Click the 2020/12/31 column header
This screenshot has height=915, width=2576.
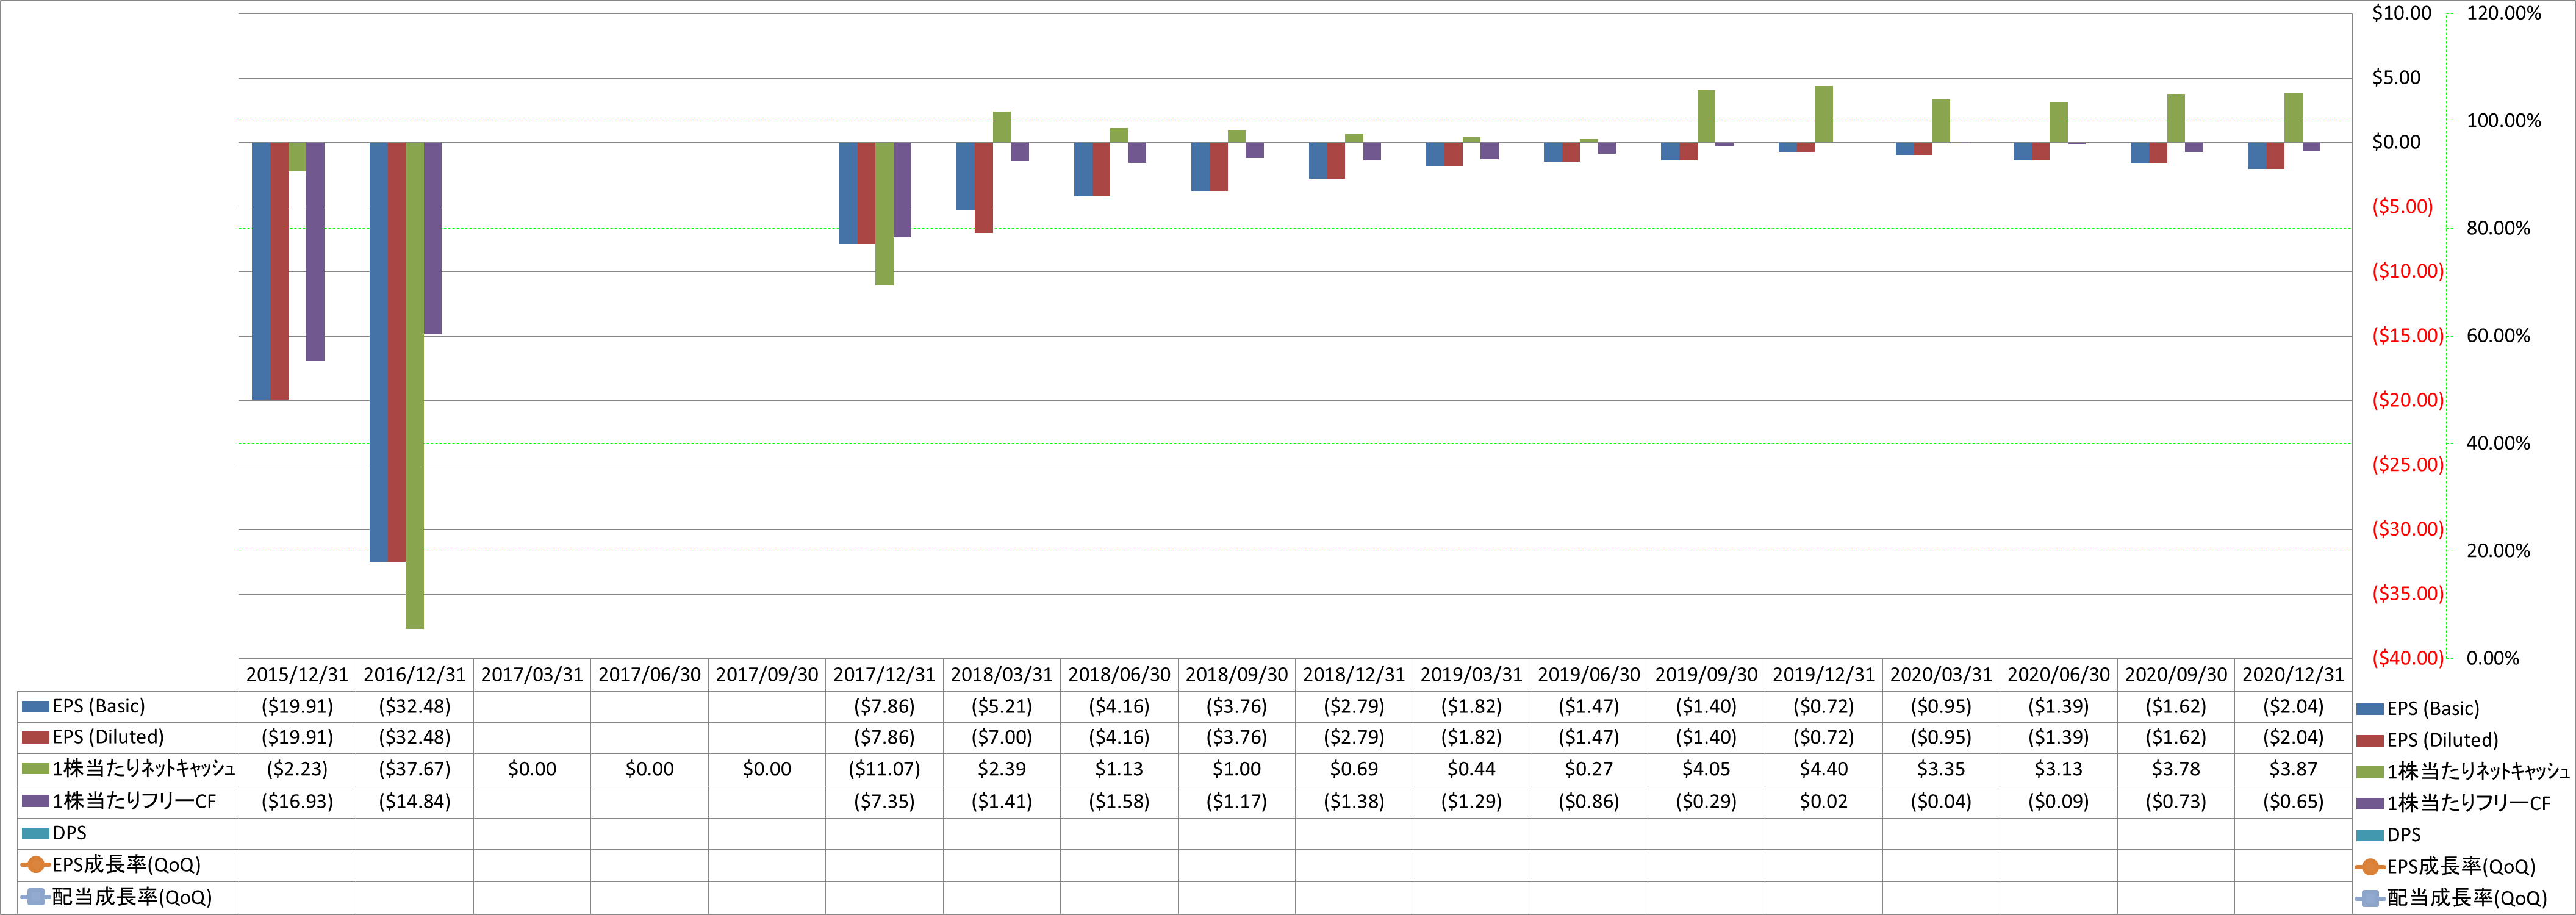(2293, 675)
